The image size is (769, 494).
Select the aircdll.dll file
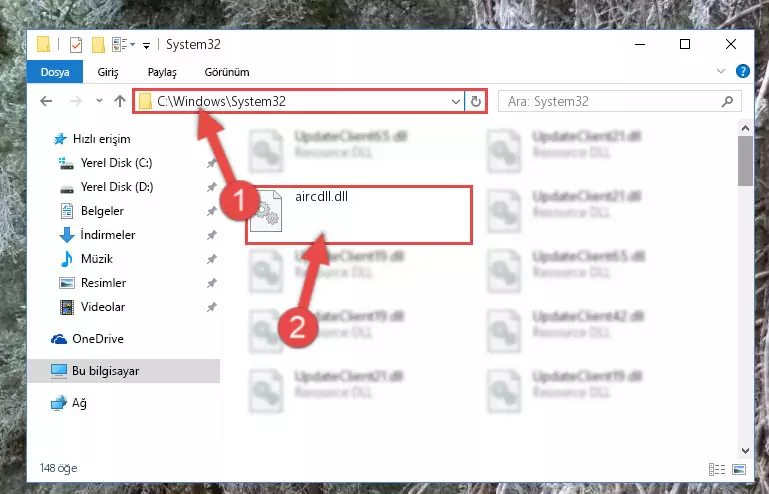[x=321, y=197]
